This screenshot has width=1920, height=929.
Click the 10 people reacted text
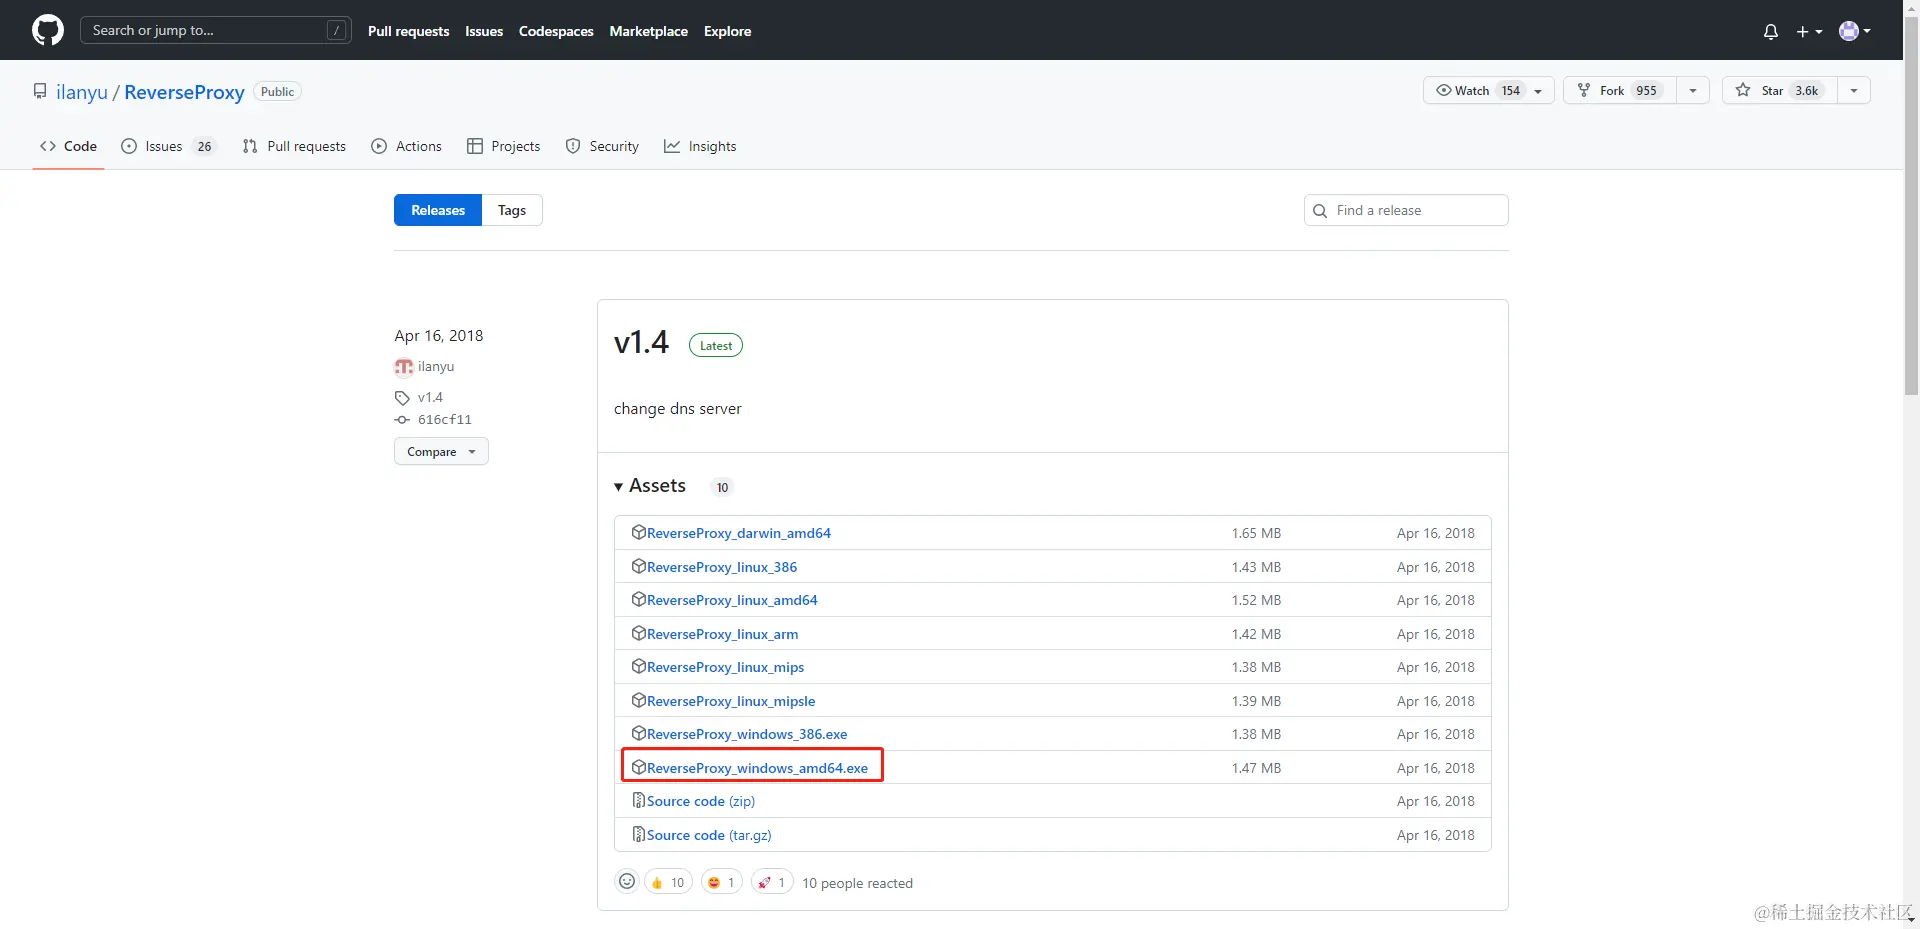(x=857, y=883)
